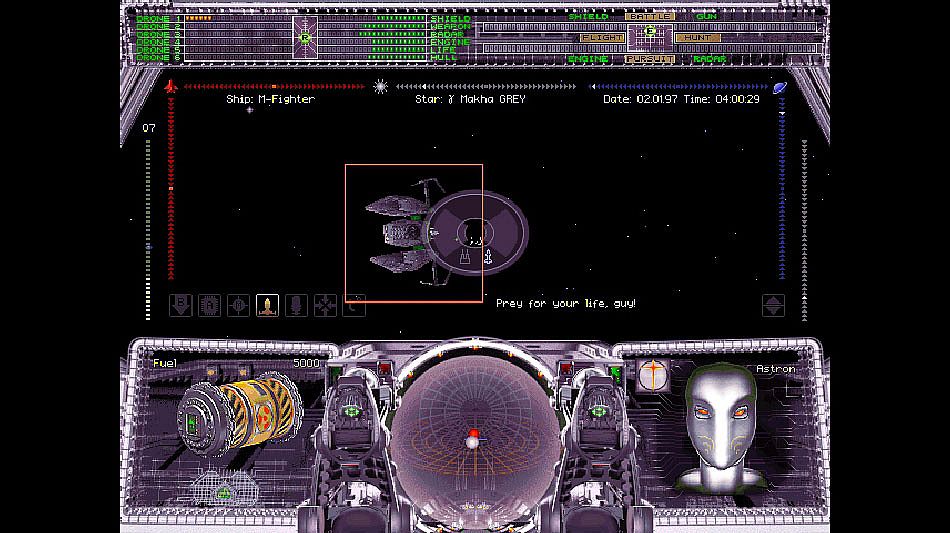Click the four-arrows navigation icon
Viewport: 950px width, 533px height.
coord(325,305)
